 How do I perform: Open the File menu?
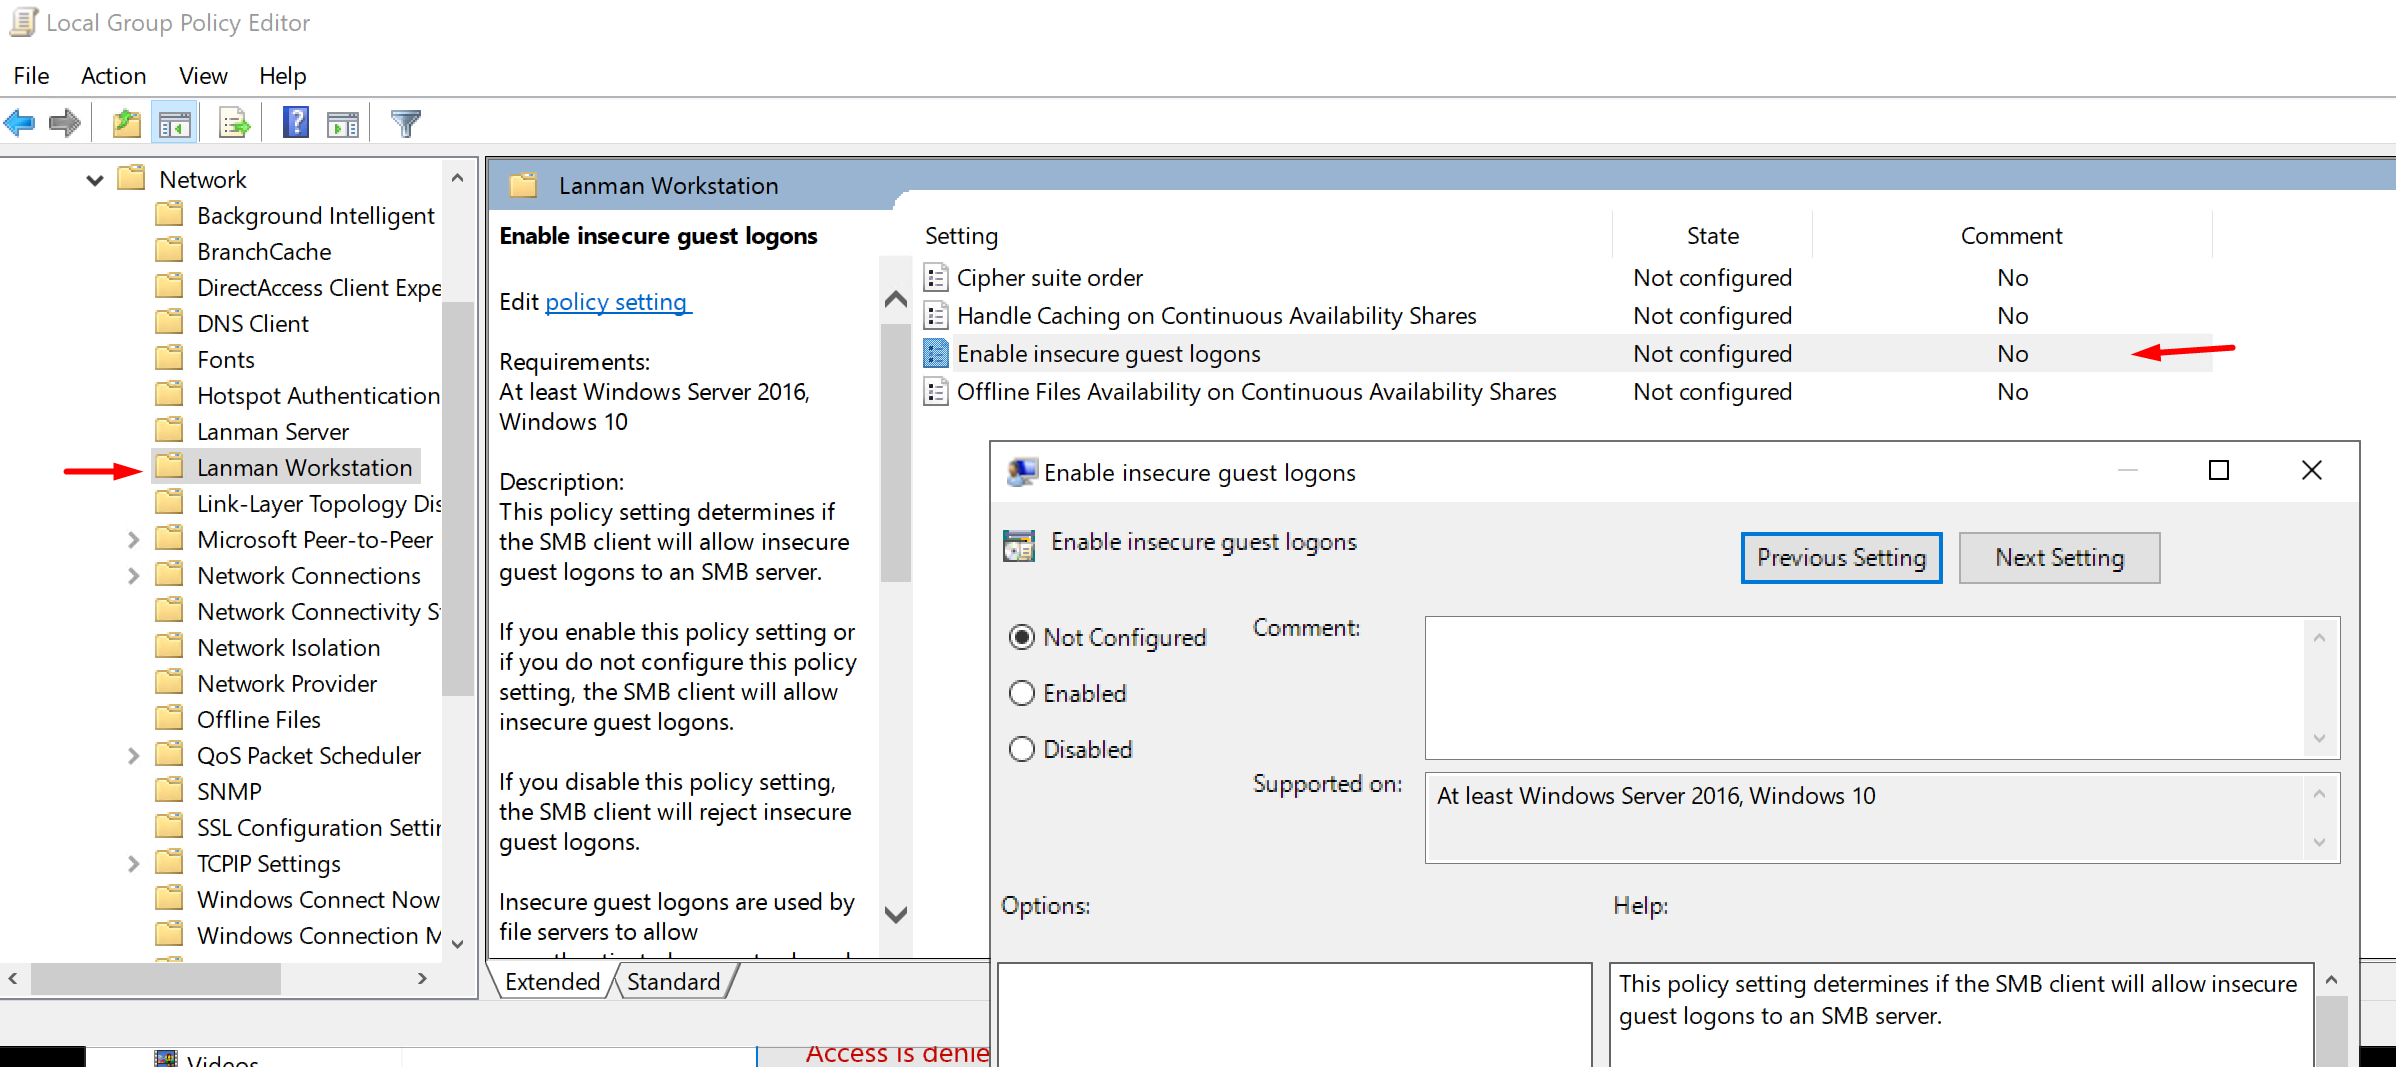click(x=31, y=76)
